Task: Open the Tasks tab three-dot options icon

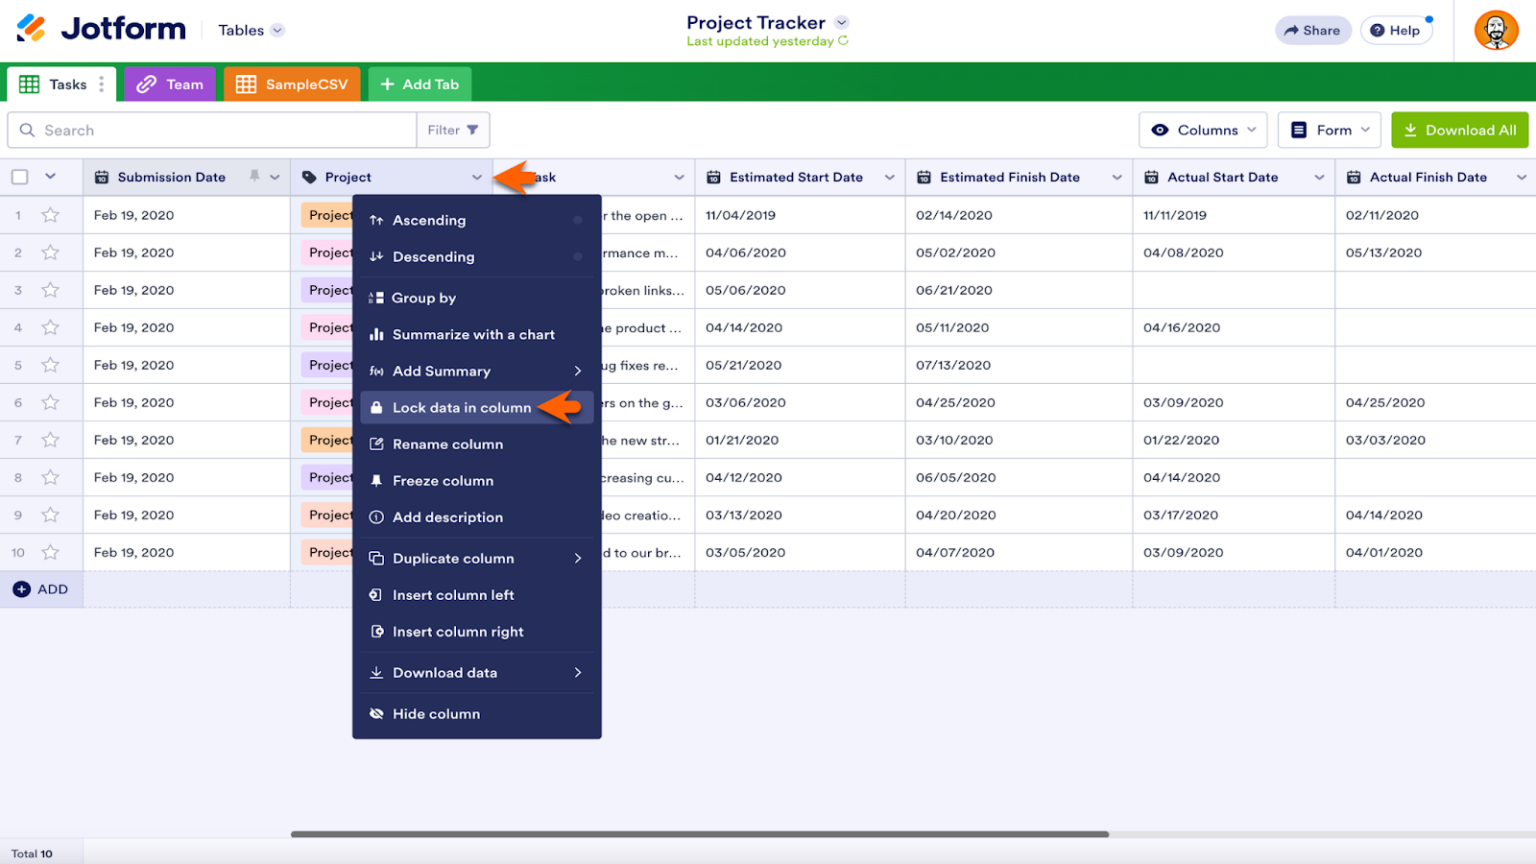Action: tap(103, 84)
